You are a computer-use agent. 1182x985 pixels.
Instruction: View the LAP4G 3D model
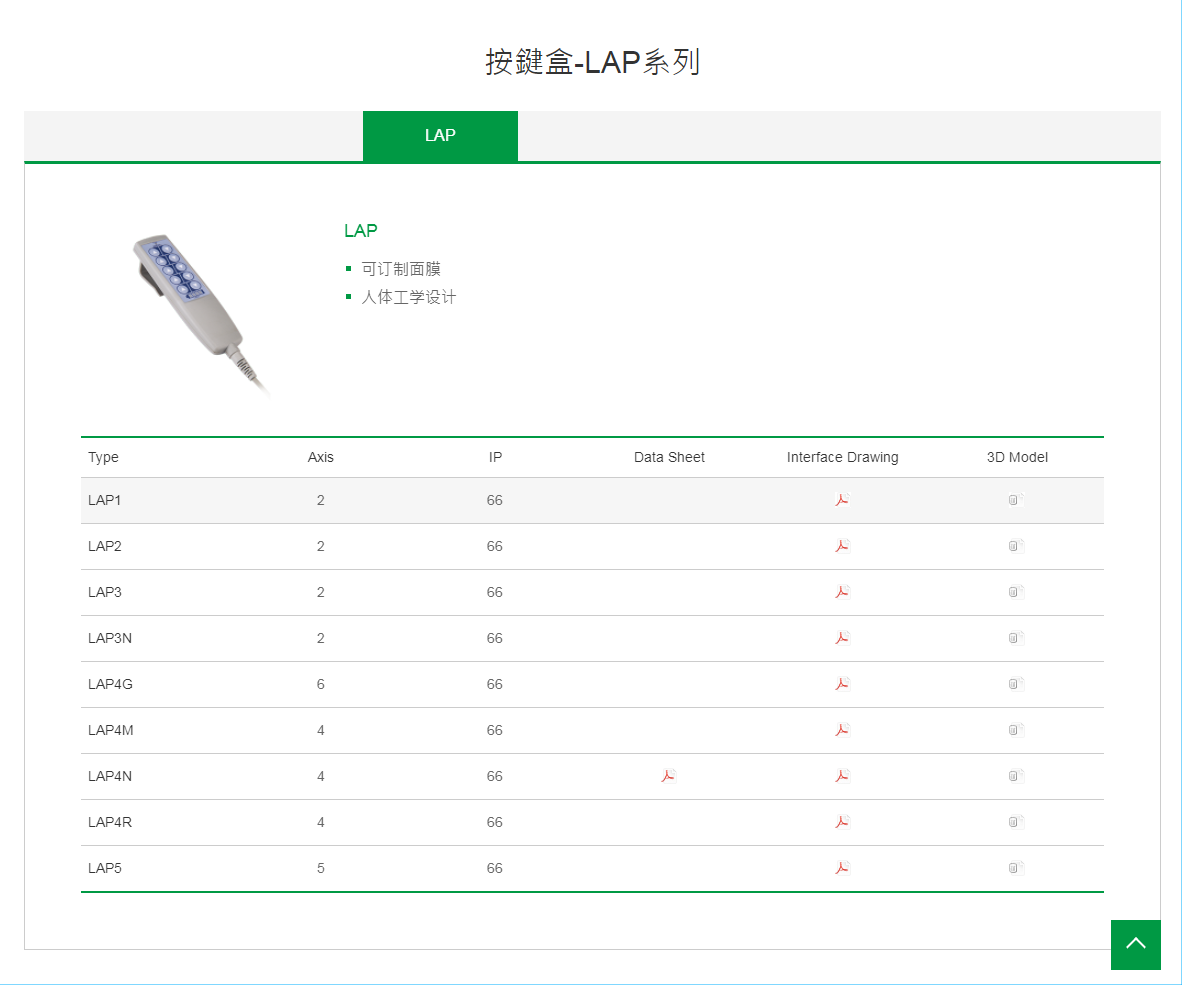pos(1015,683)
